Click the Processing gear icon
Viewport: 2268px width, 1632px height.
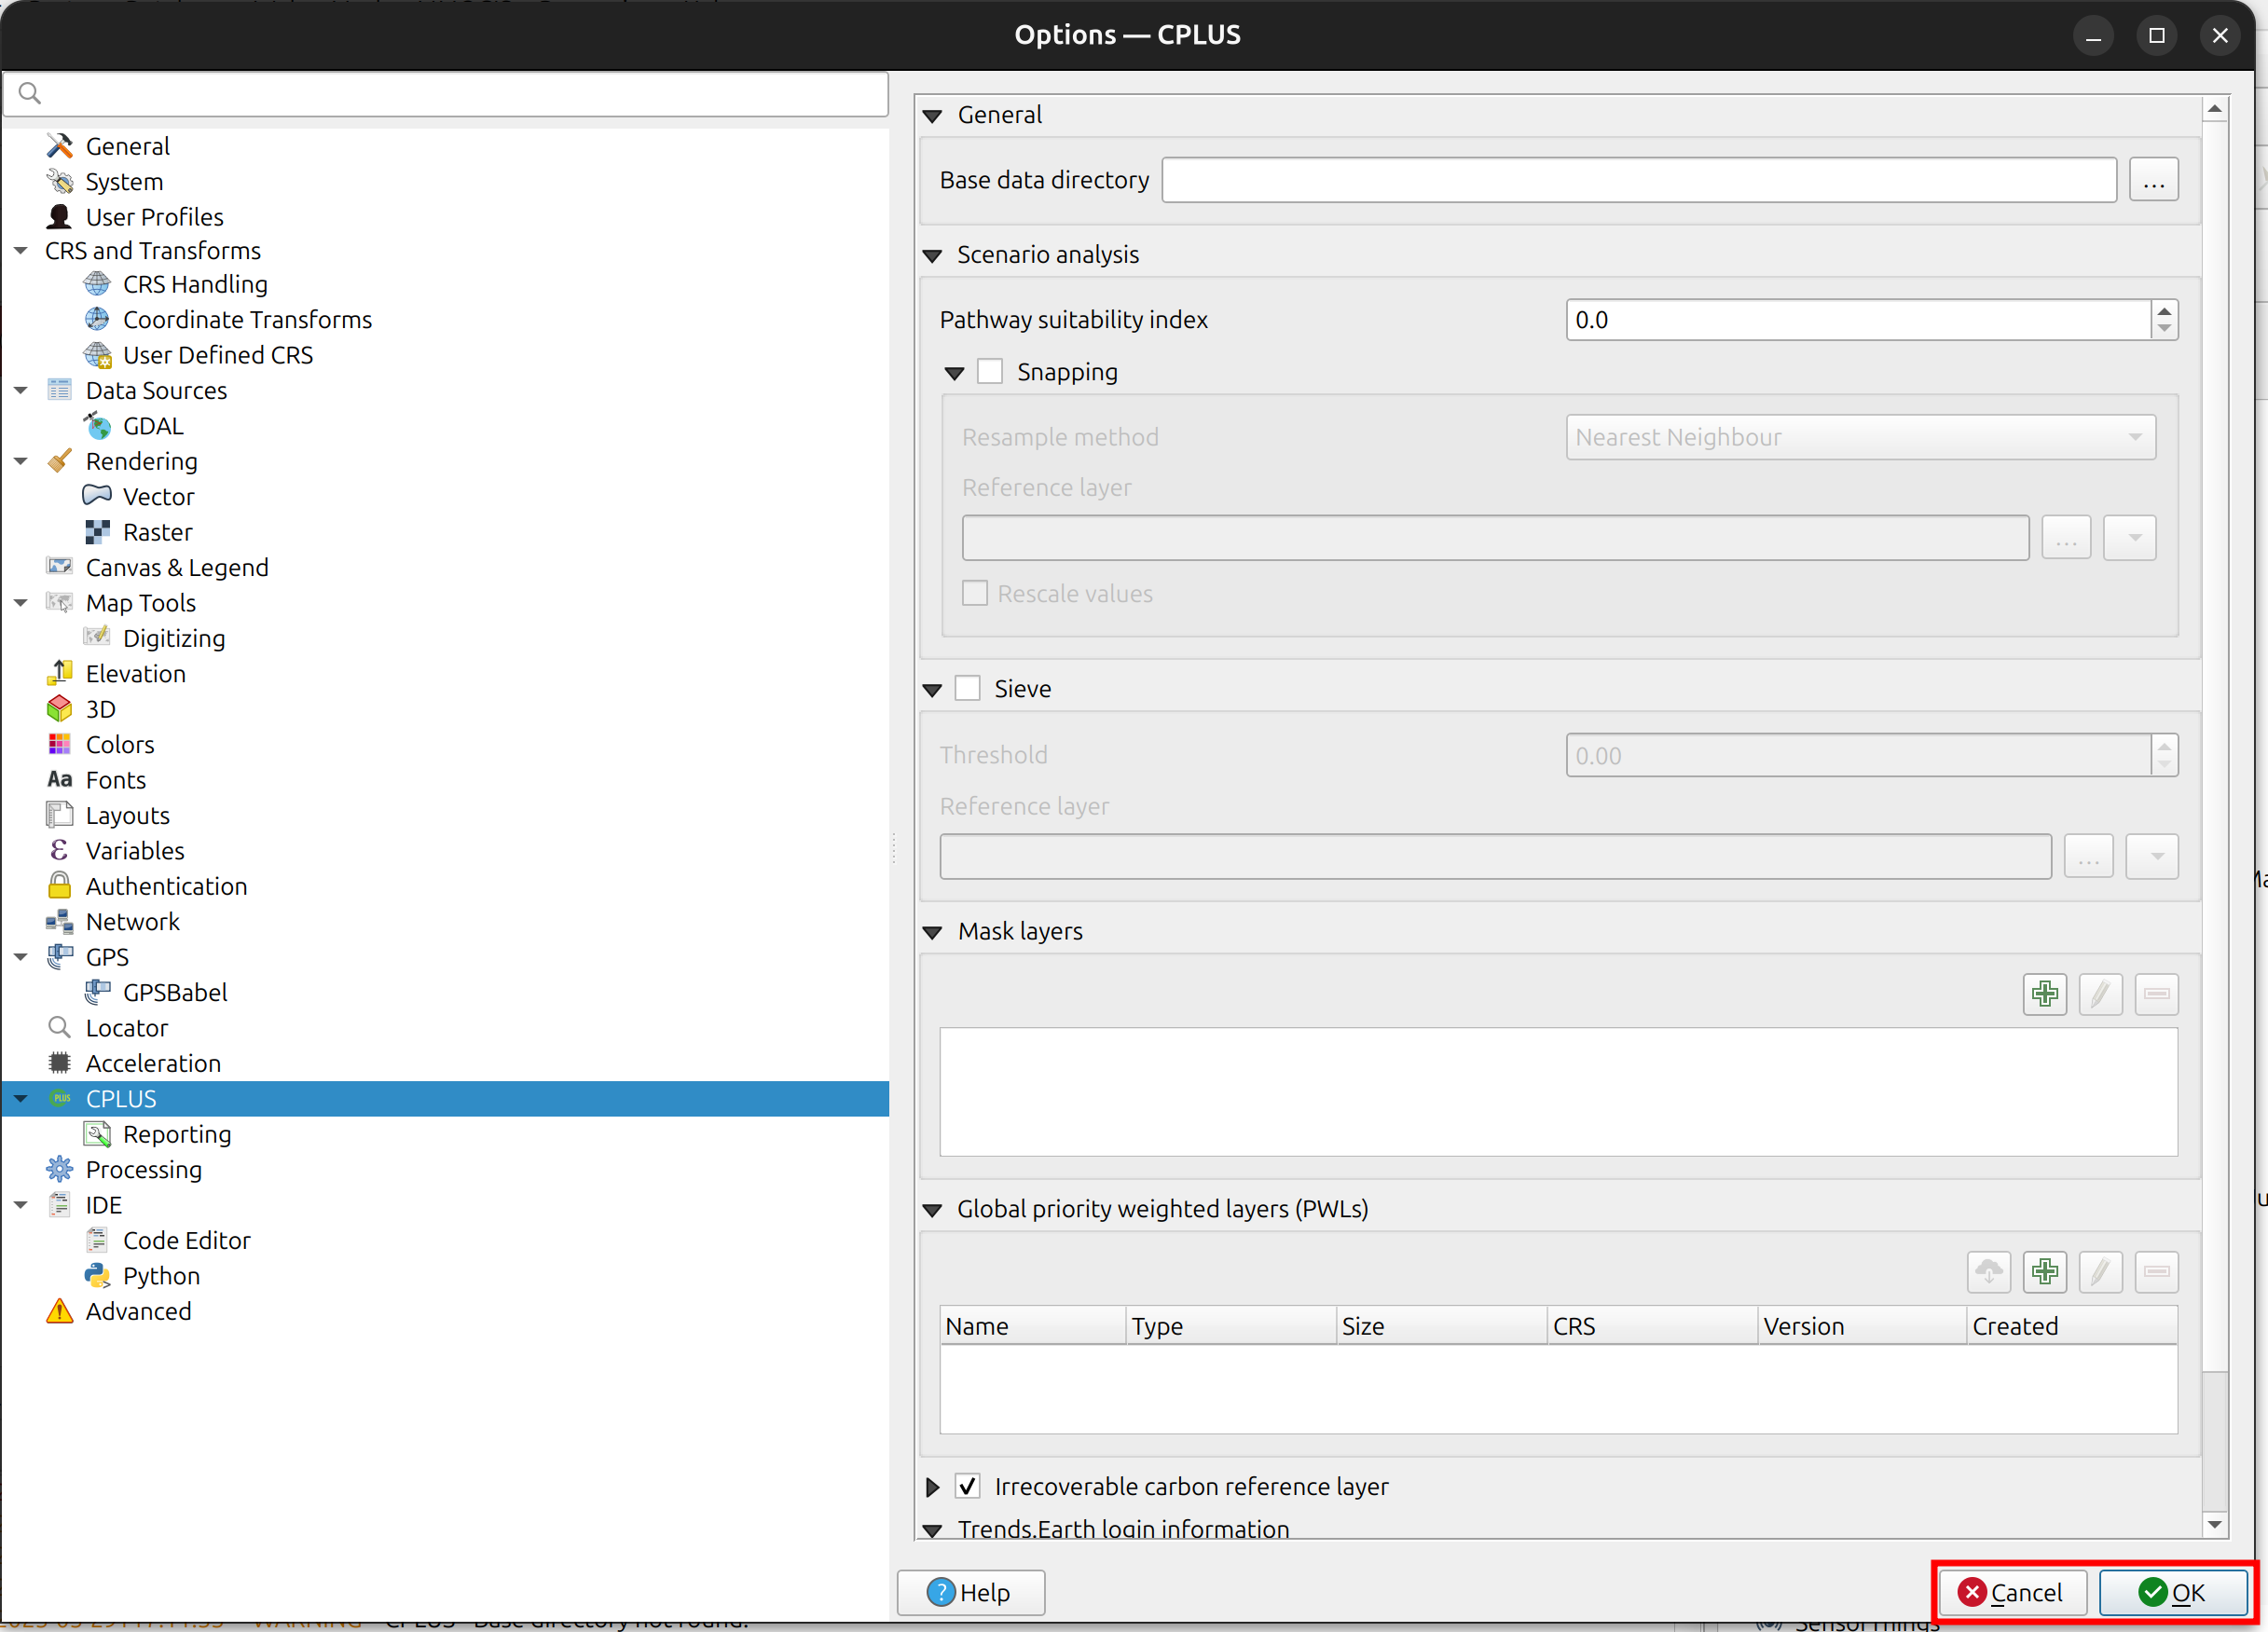click(x=60, y=1169)
